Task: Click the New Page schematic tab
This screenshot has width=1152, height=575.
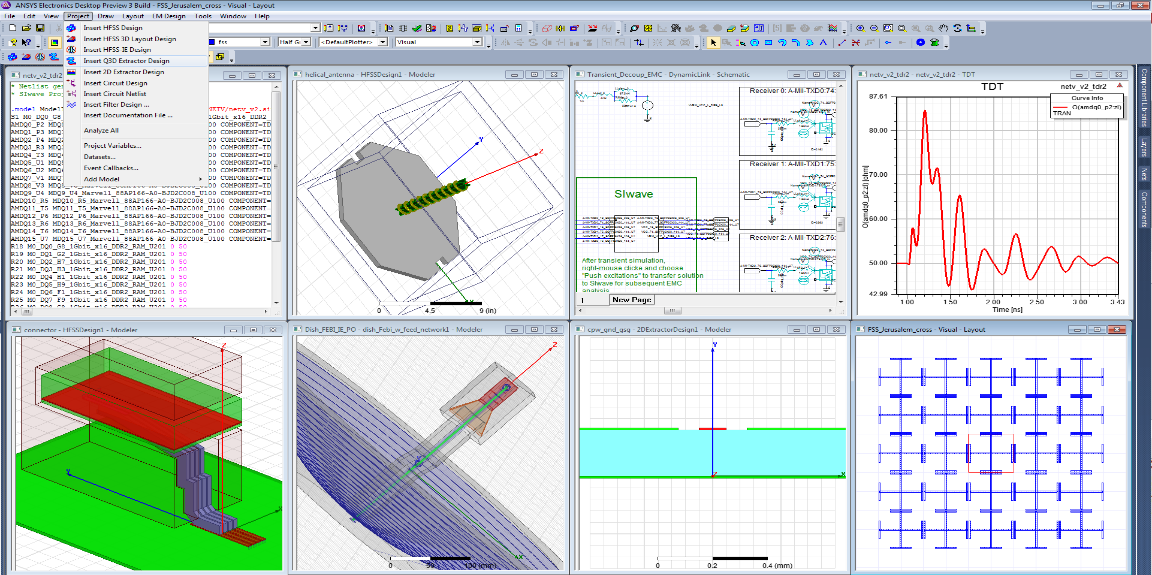Action: tap(631, 300)
